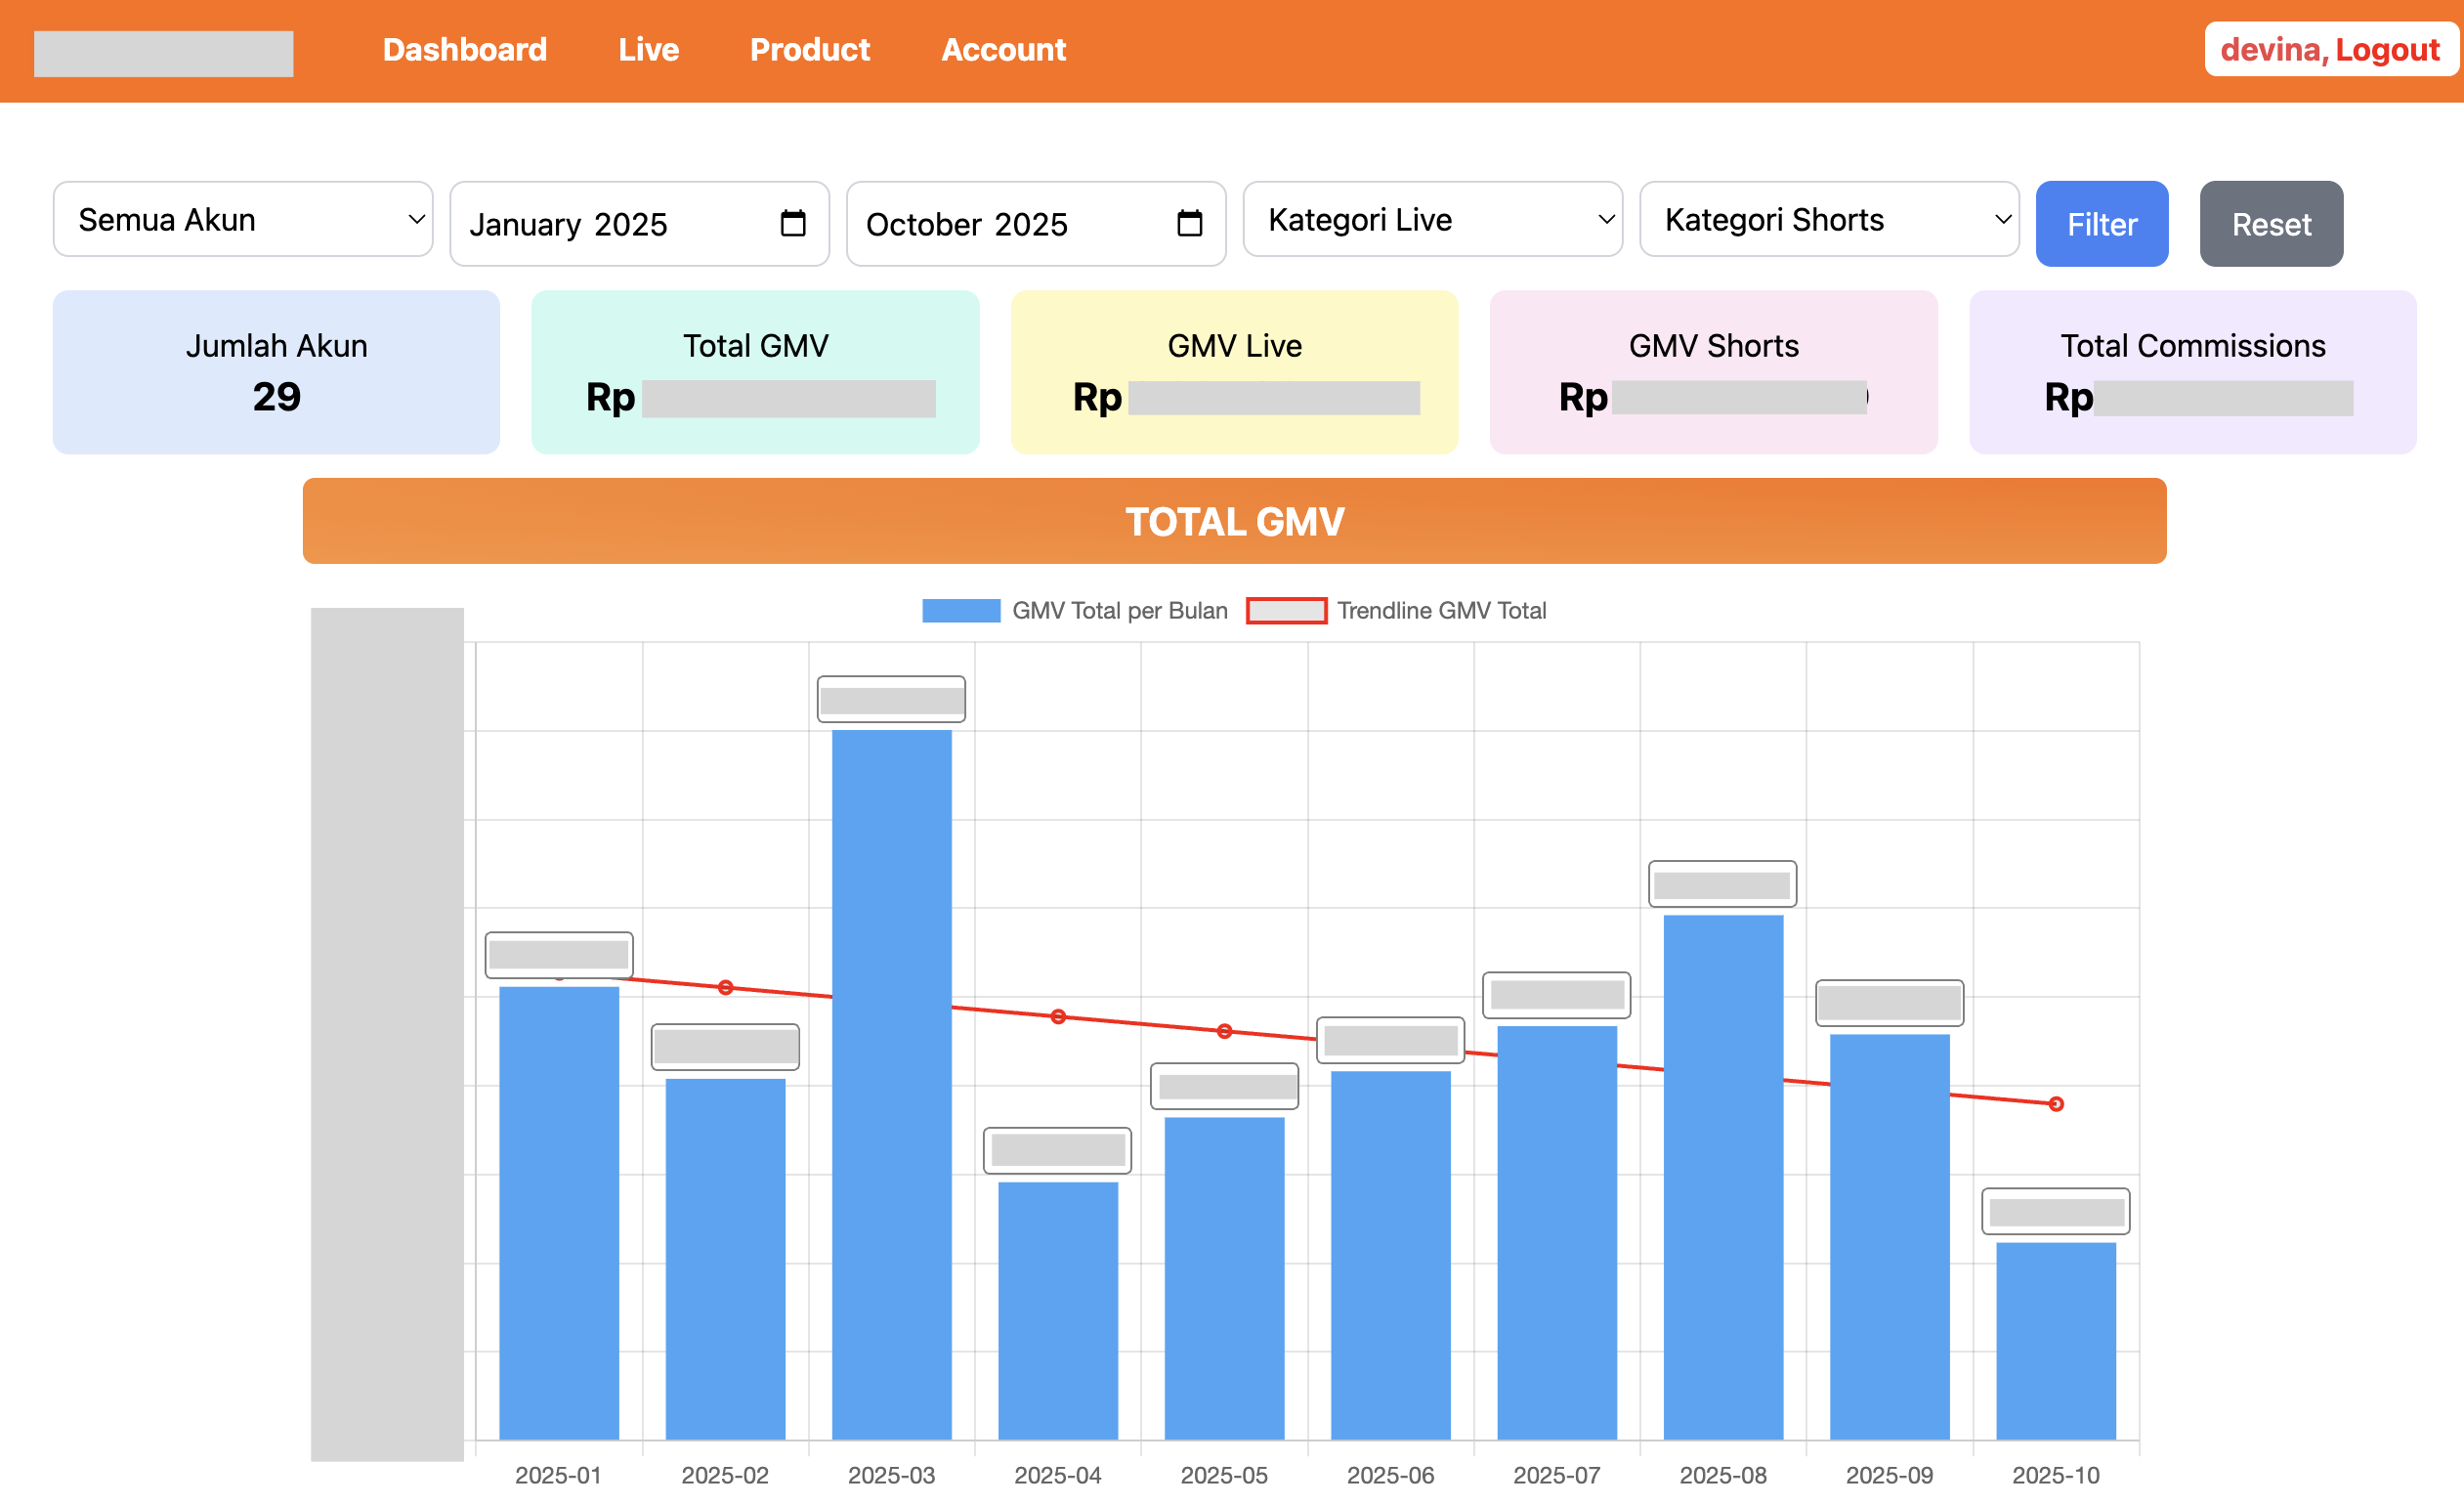Open the start date calendar picker

point(792,223)
